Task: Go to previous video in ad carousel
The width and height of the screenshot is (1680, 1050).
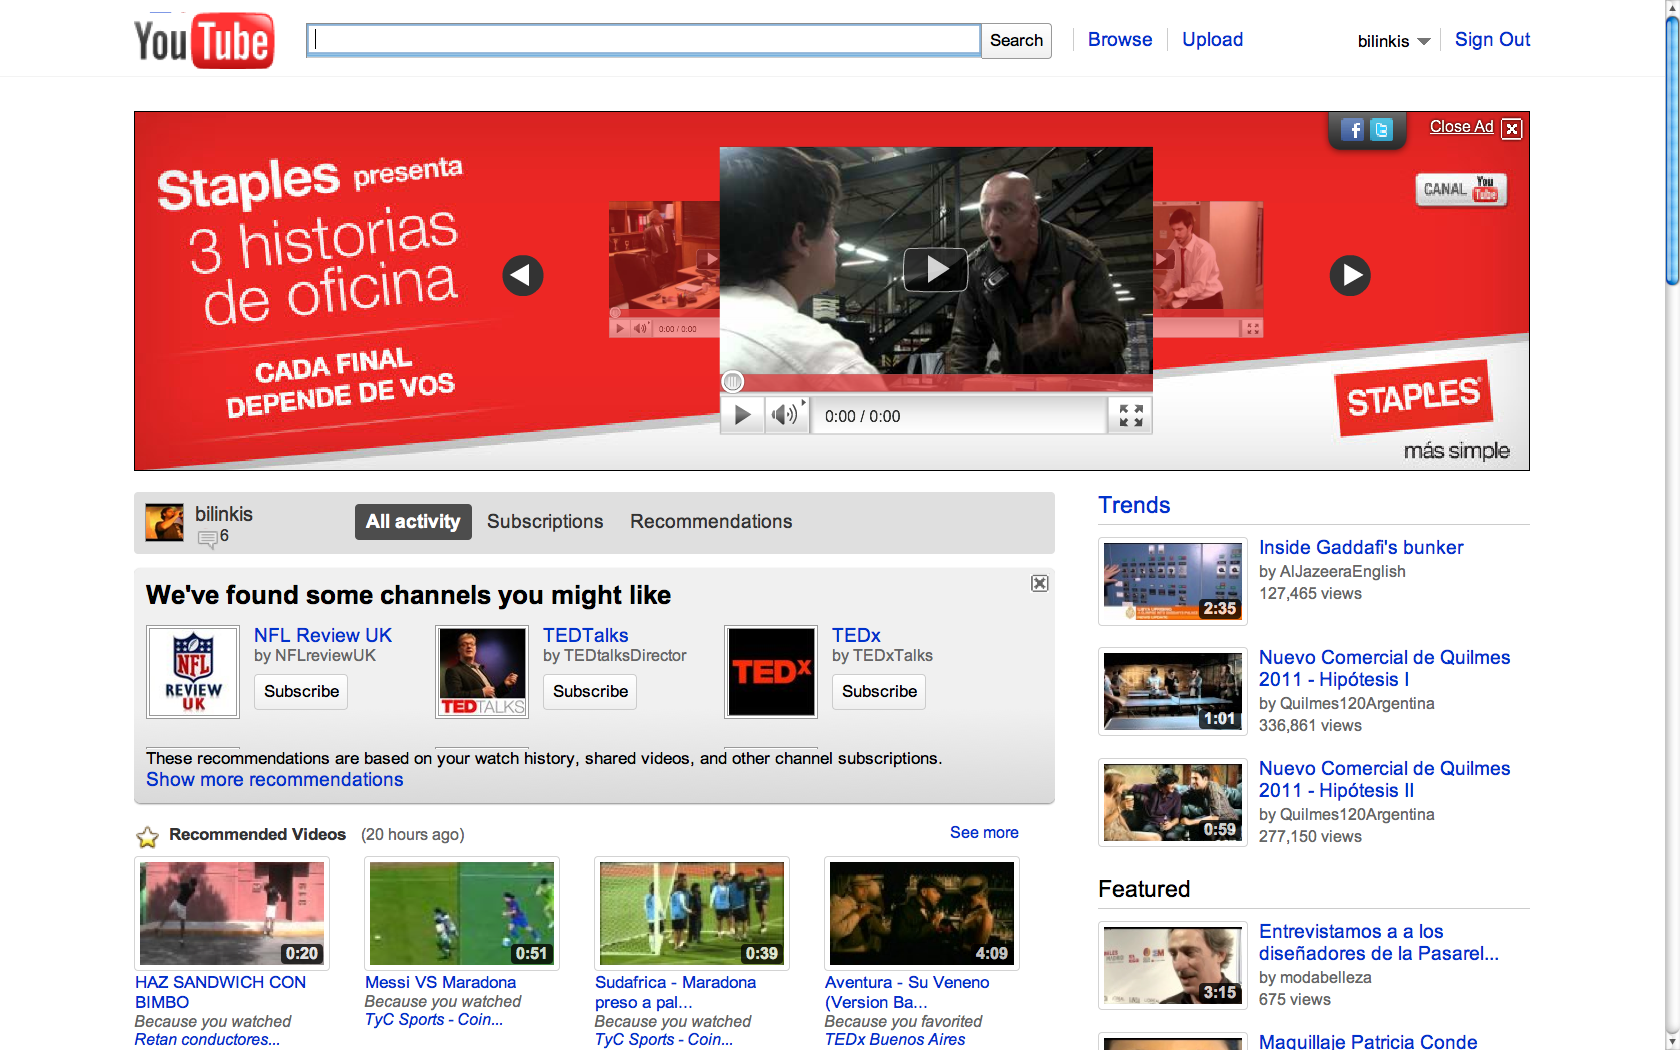Action: point(522,275)
